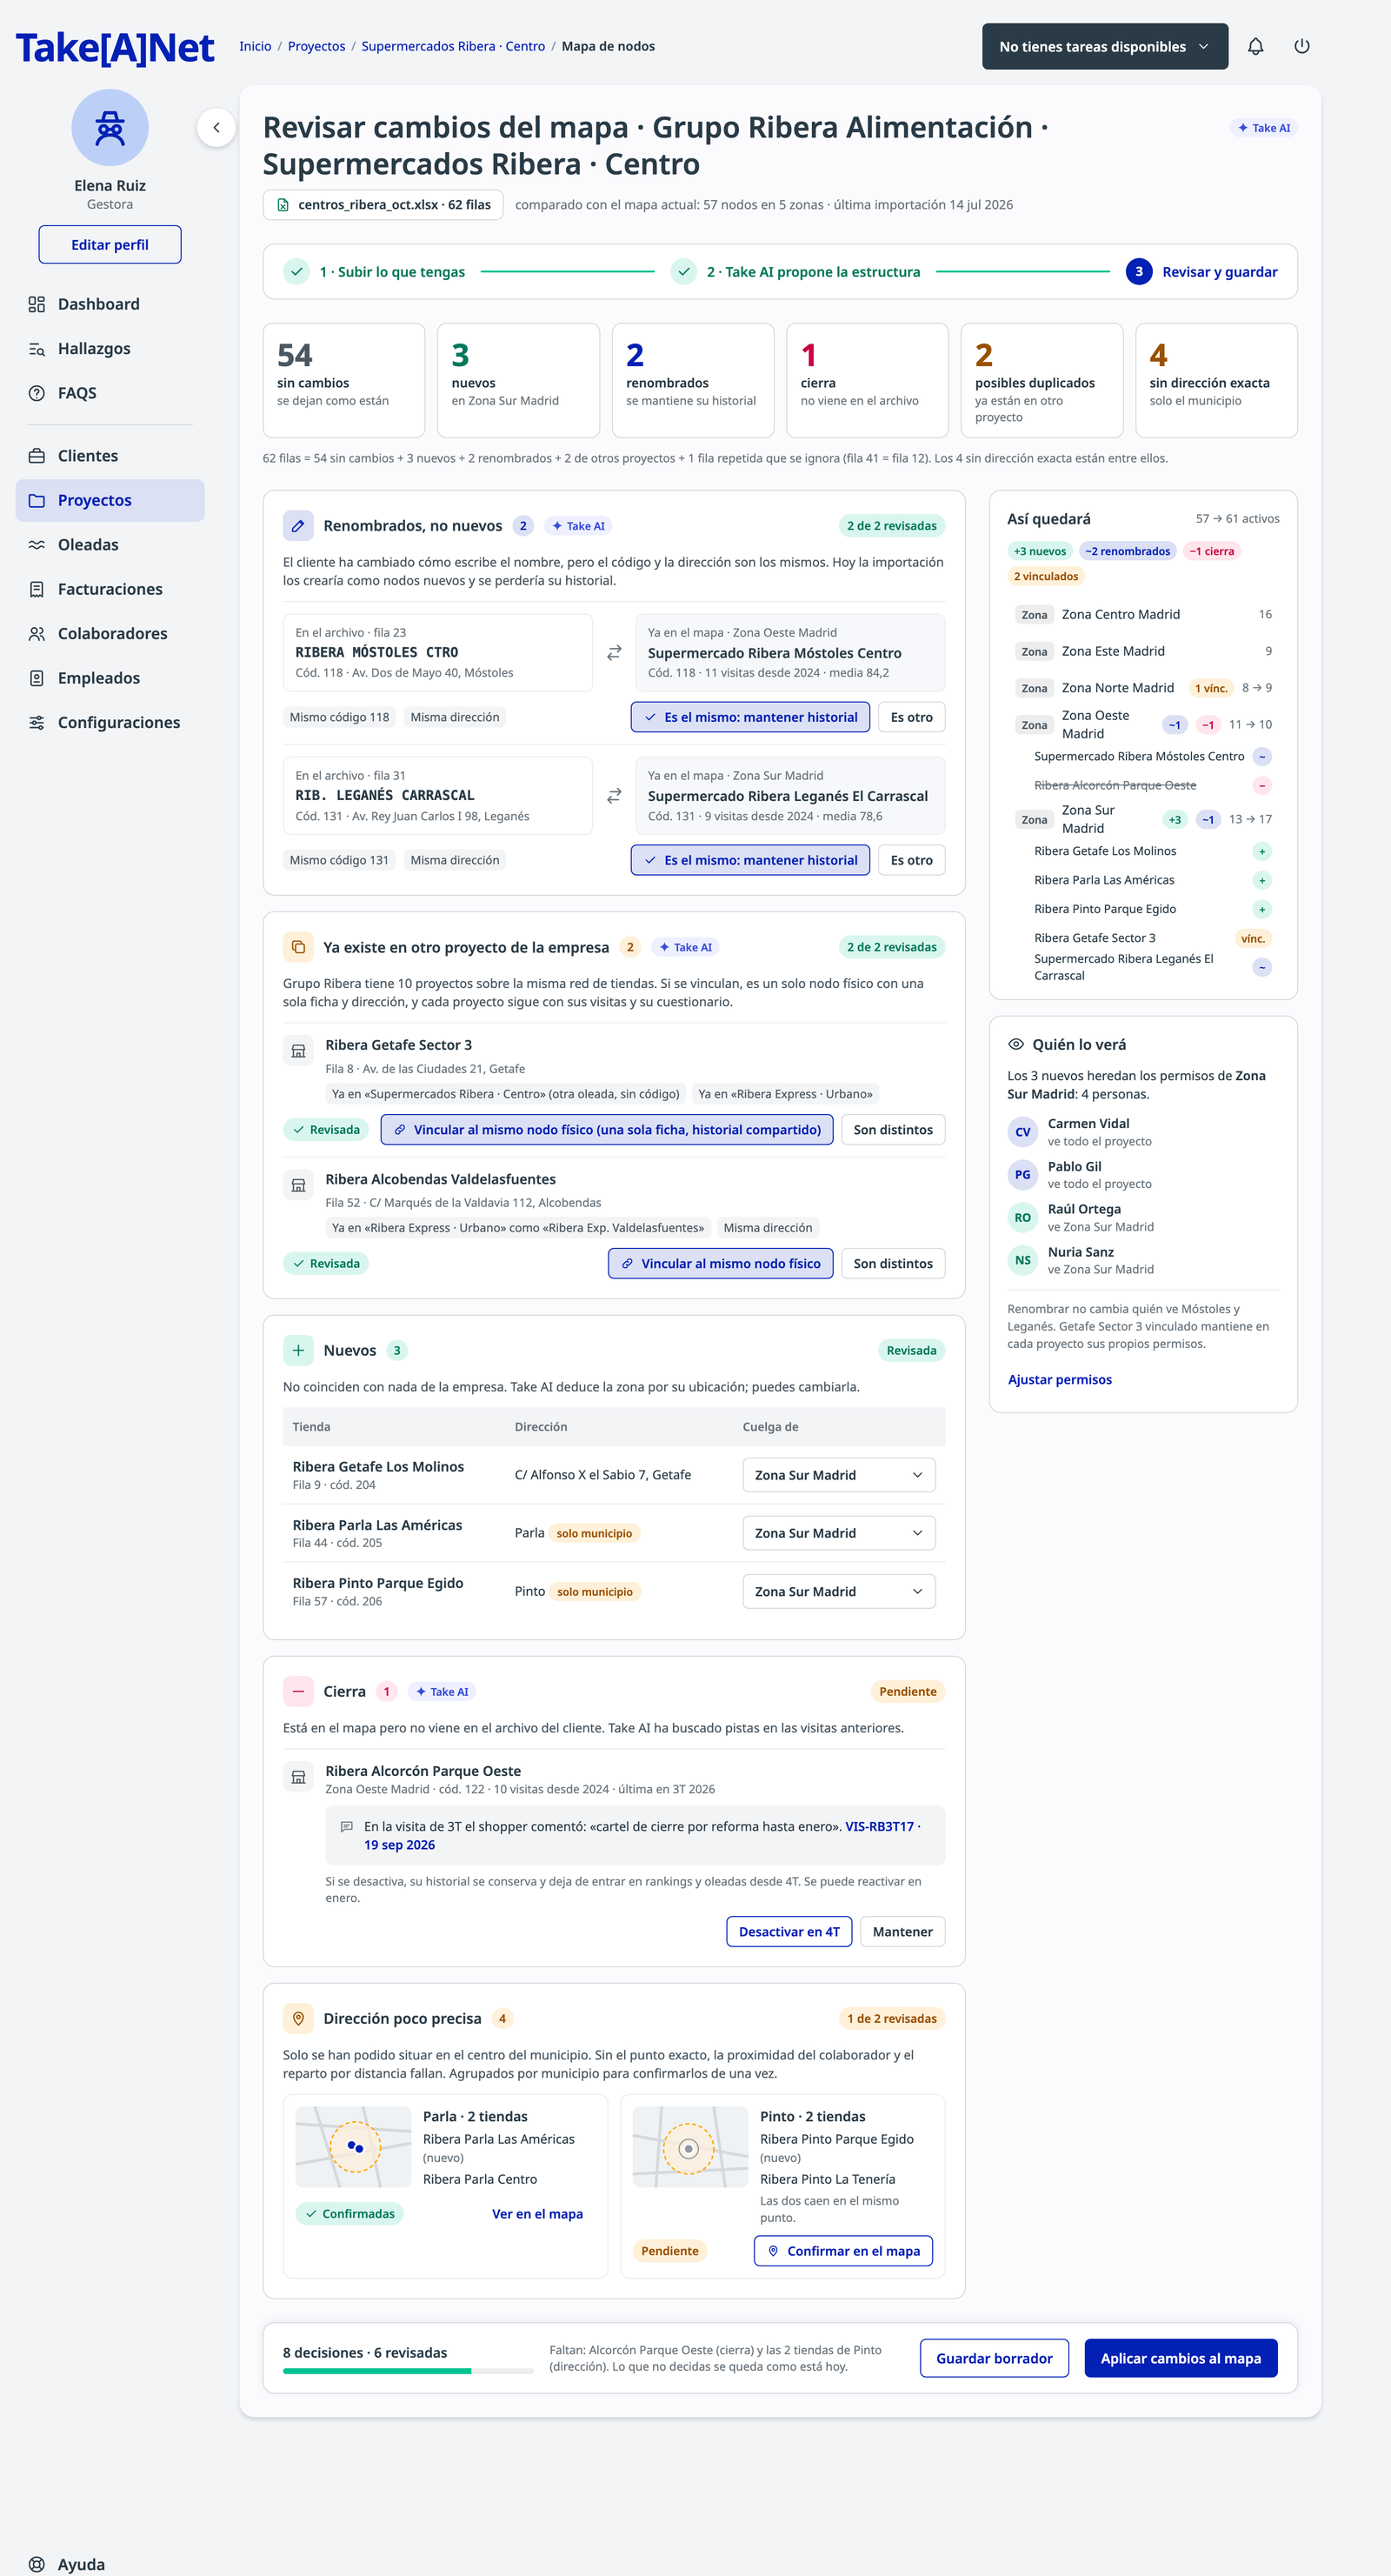1391x2576 pixels.
Task: Click the decisions progress bar
Action: click(x=408, y=2371)
